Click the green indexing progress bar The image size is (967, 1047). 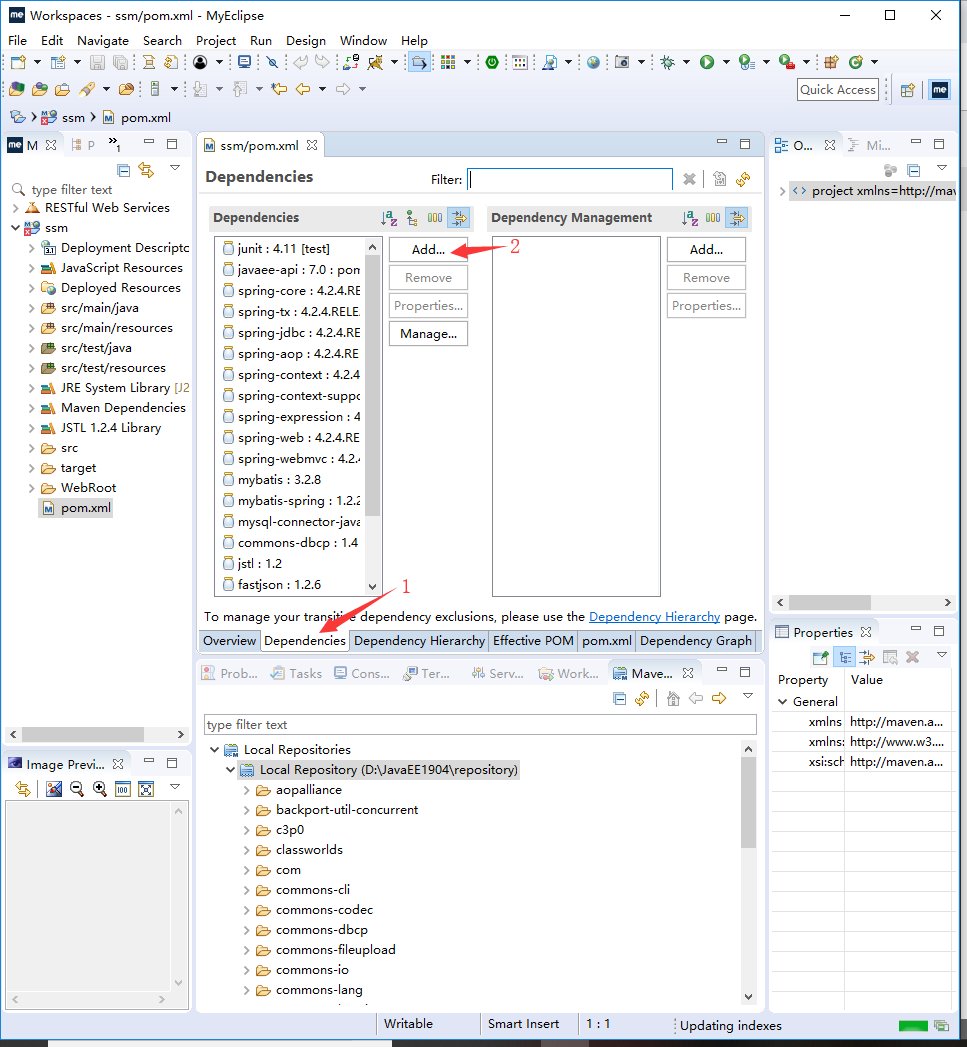pyautogui.click(x=913, y=1026)
